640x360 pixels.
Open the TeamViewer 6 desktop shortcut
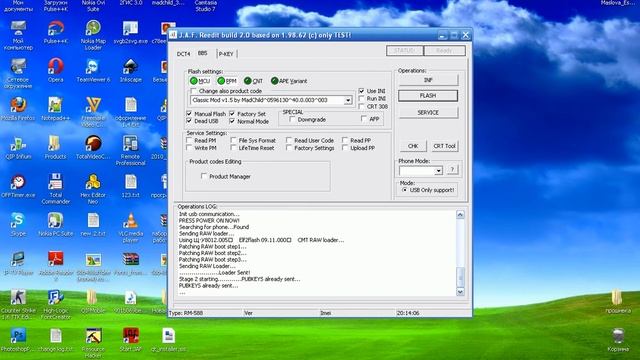(x=93, y=66)
